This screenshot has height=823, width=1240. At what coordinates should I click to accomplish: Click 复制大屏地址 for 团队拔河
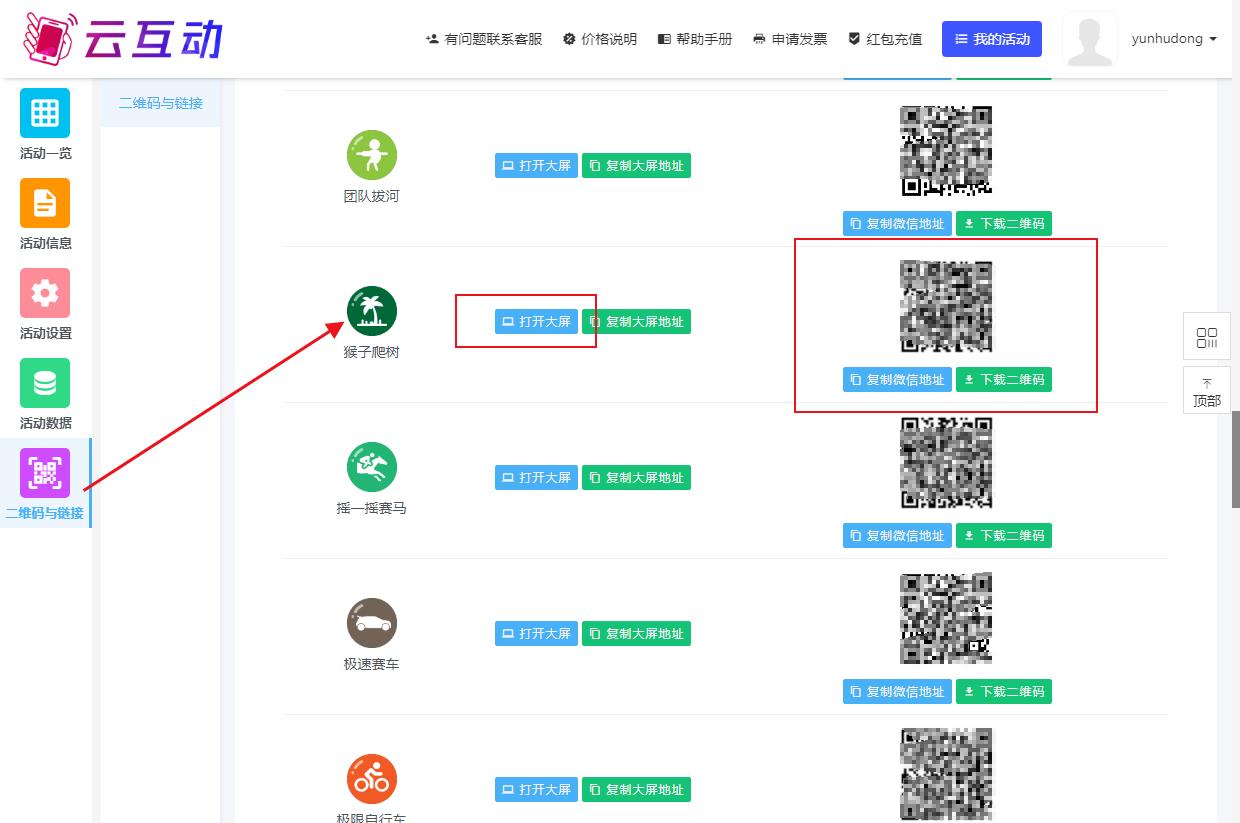tap(636, 166)
